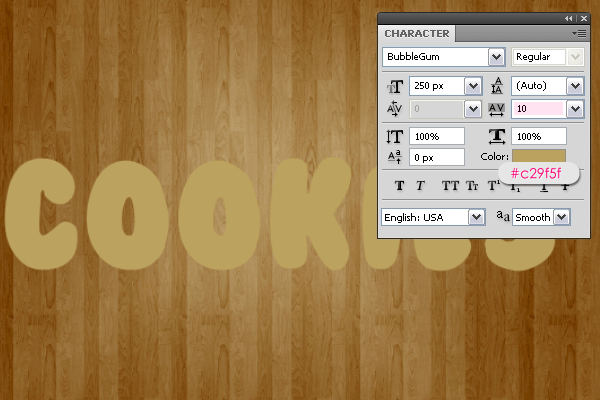
Task: Click the vertical scale icon
Action: tap(395, 137)
